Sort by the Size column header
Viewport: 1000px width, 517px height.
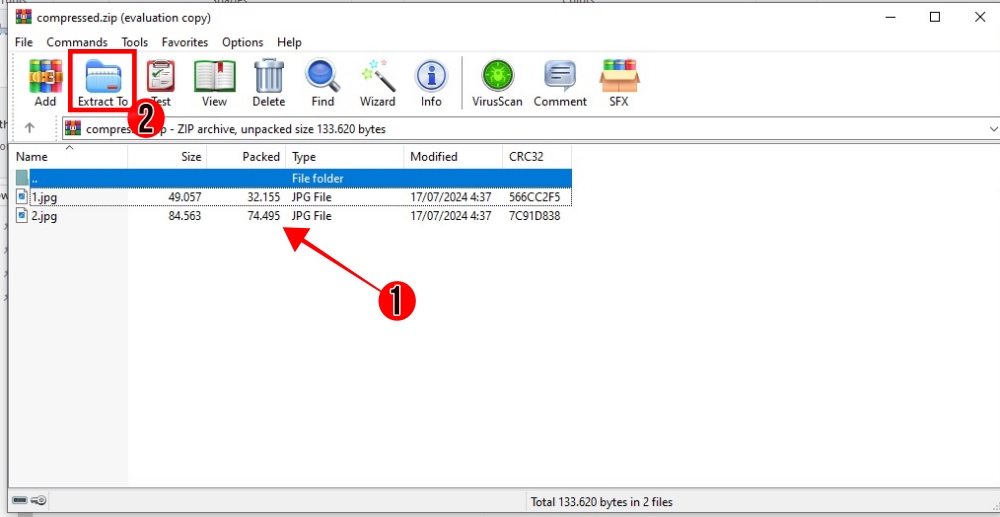[x=167, y=157]
